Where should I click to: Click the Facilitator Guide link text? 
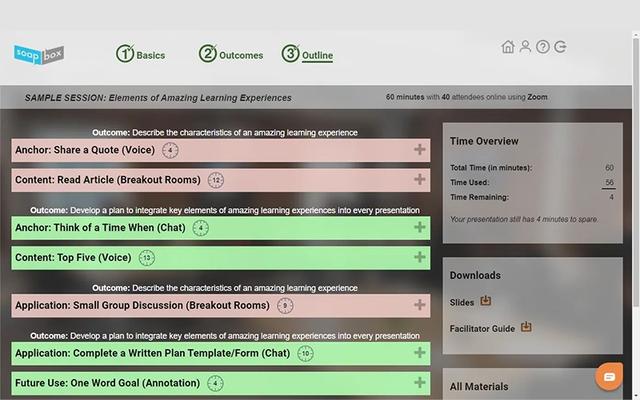tap(482, 328)
